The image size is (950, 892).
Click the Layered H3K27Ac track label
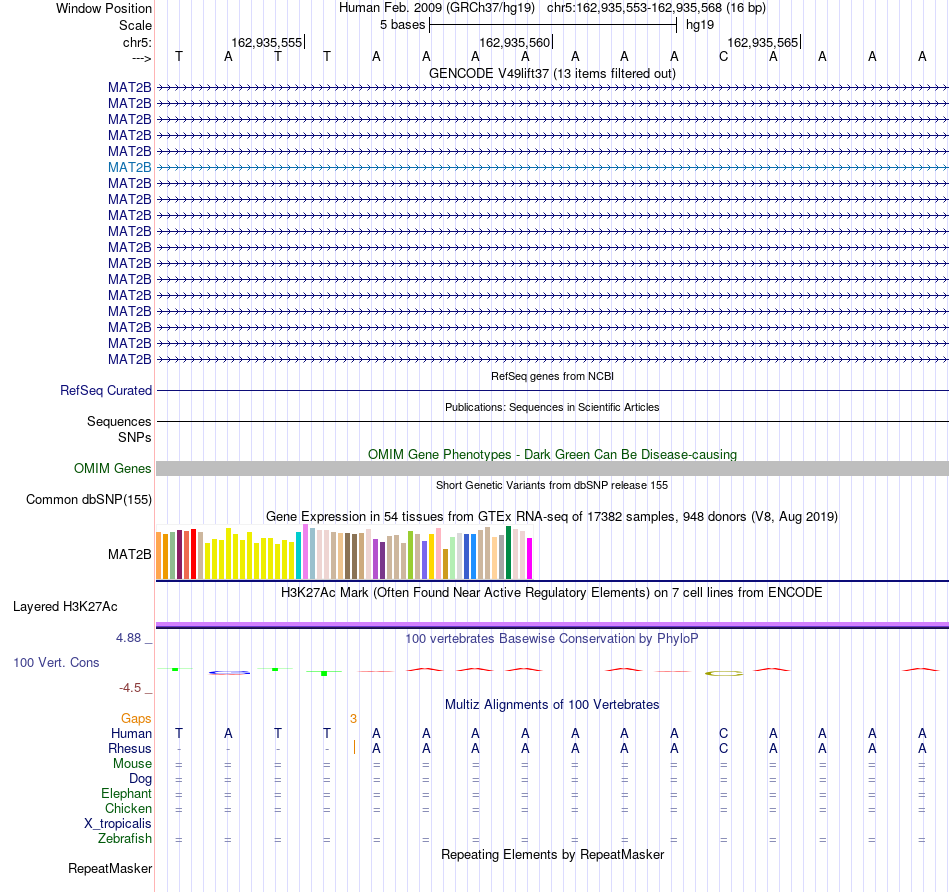point(65,607)
